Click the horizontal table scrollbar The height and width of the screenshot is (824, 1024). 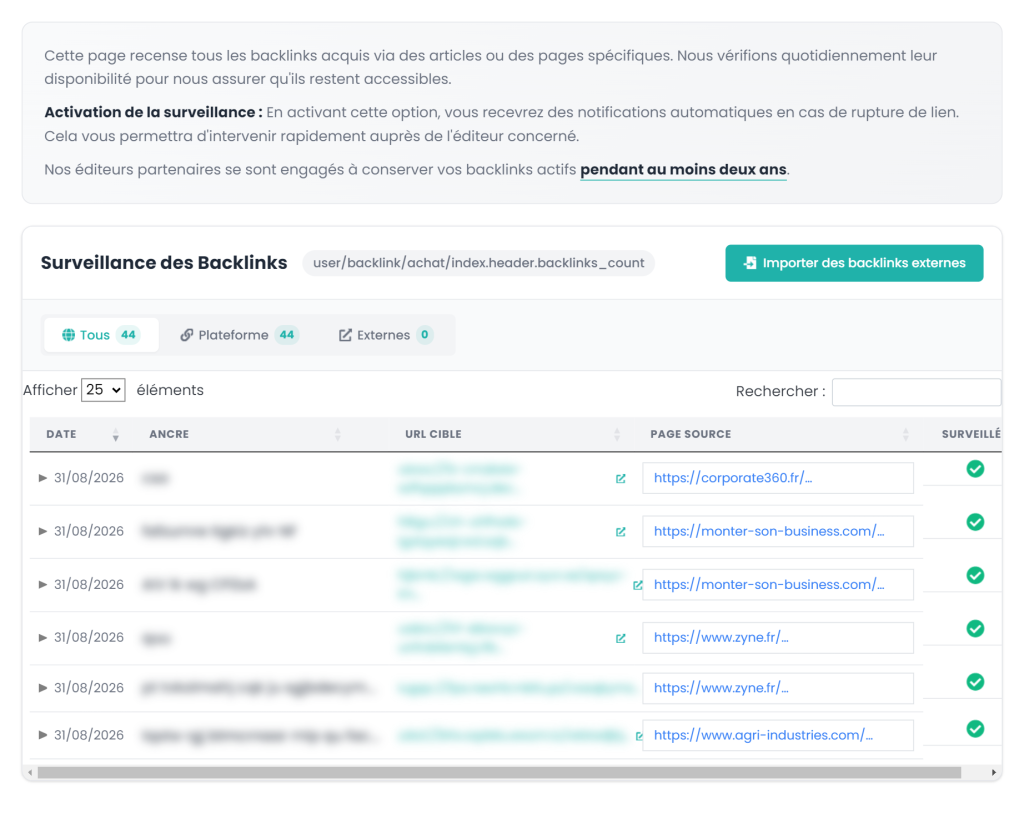point(499,773)
